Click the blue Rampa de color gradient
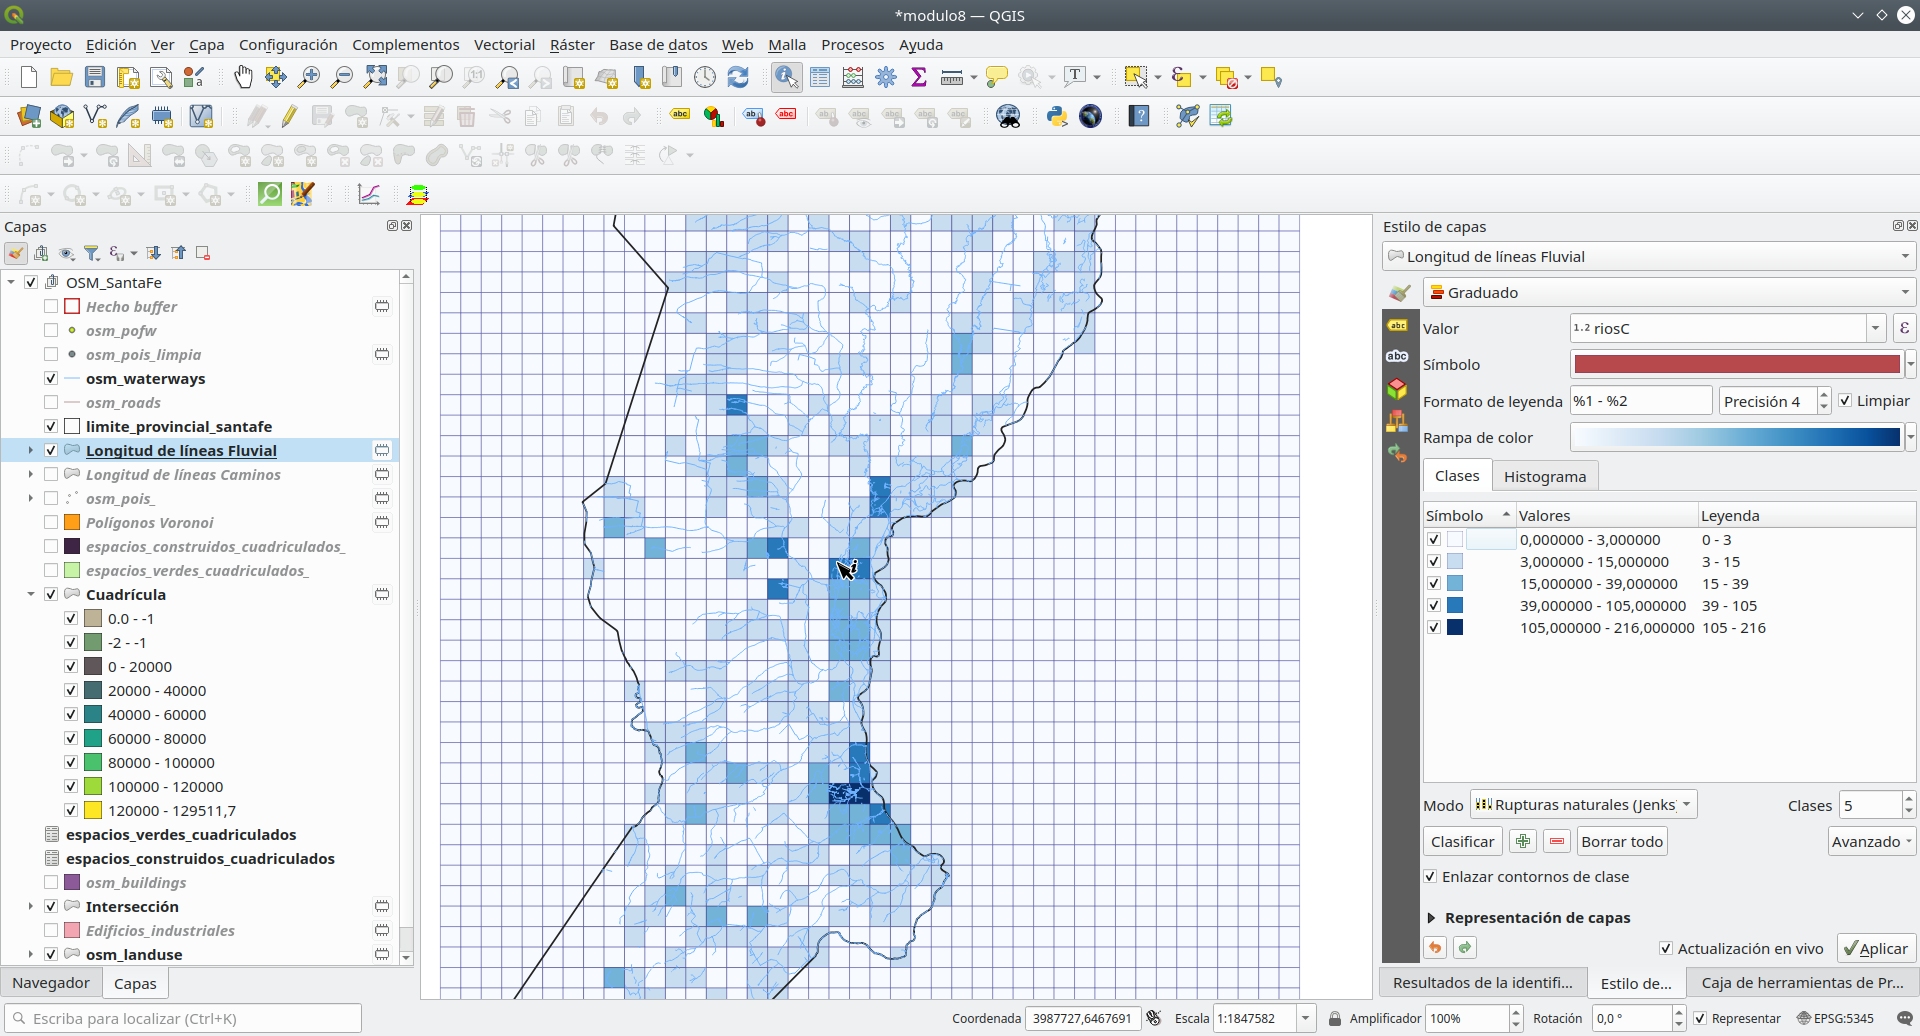 tap(1737, 437)
